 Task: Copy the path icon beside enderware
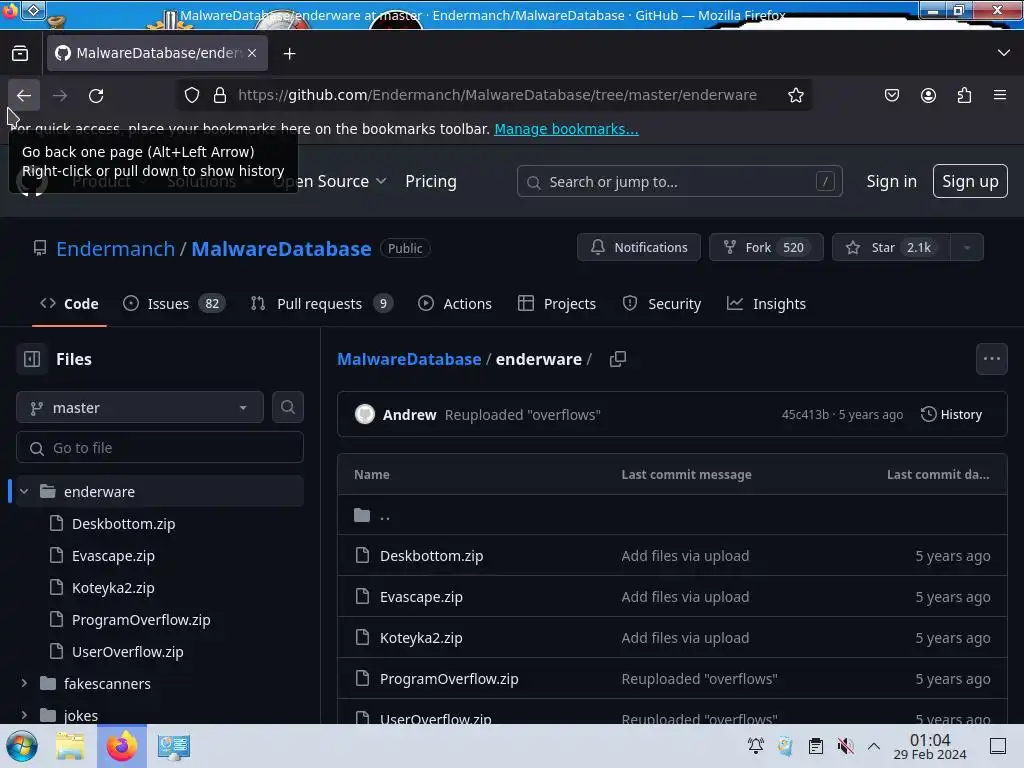(617, 359)
